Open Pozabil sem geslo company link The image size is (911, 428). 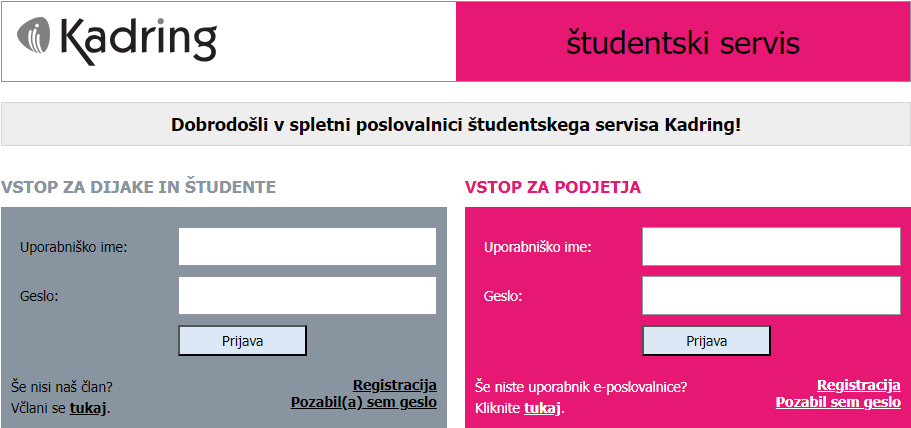838,402
